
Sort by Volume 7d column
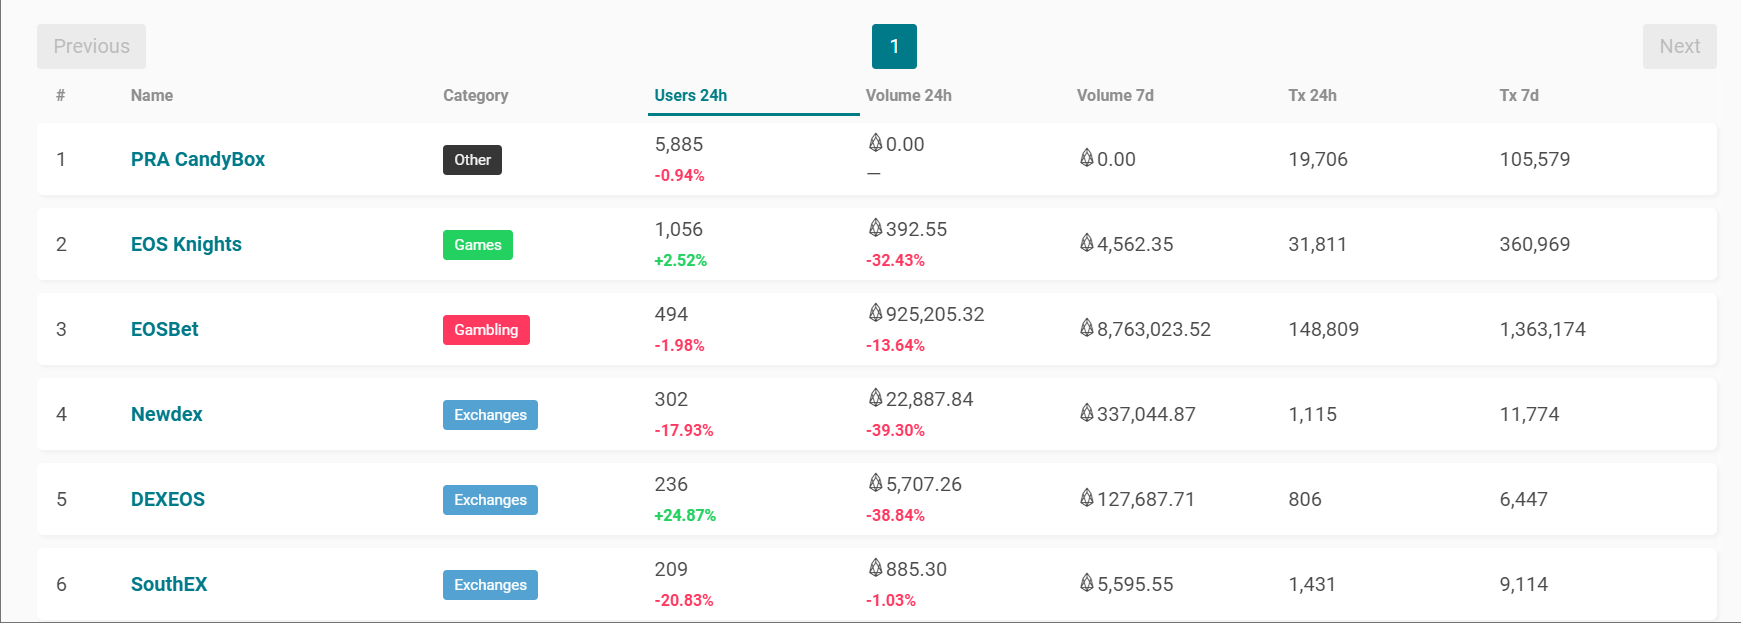pos(1115,95)
